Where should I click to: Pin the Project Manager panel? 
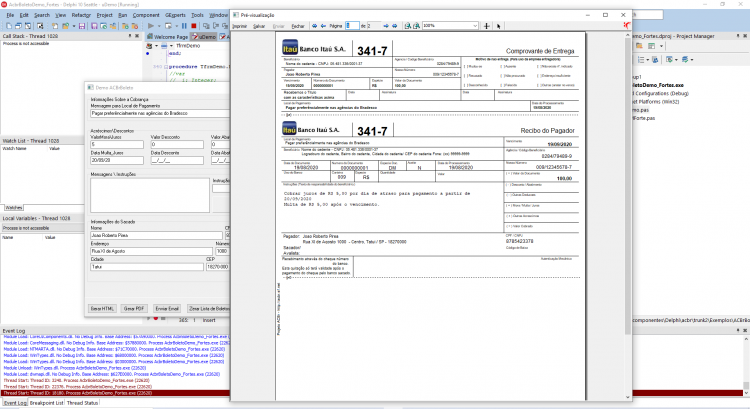[x=738, y=36]
